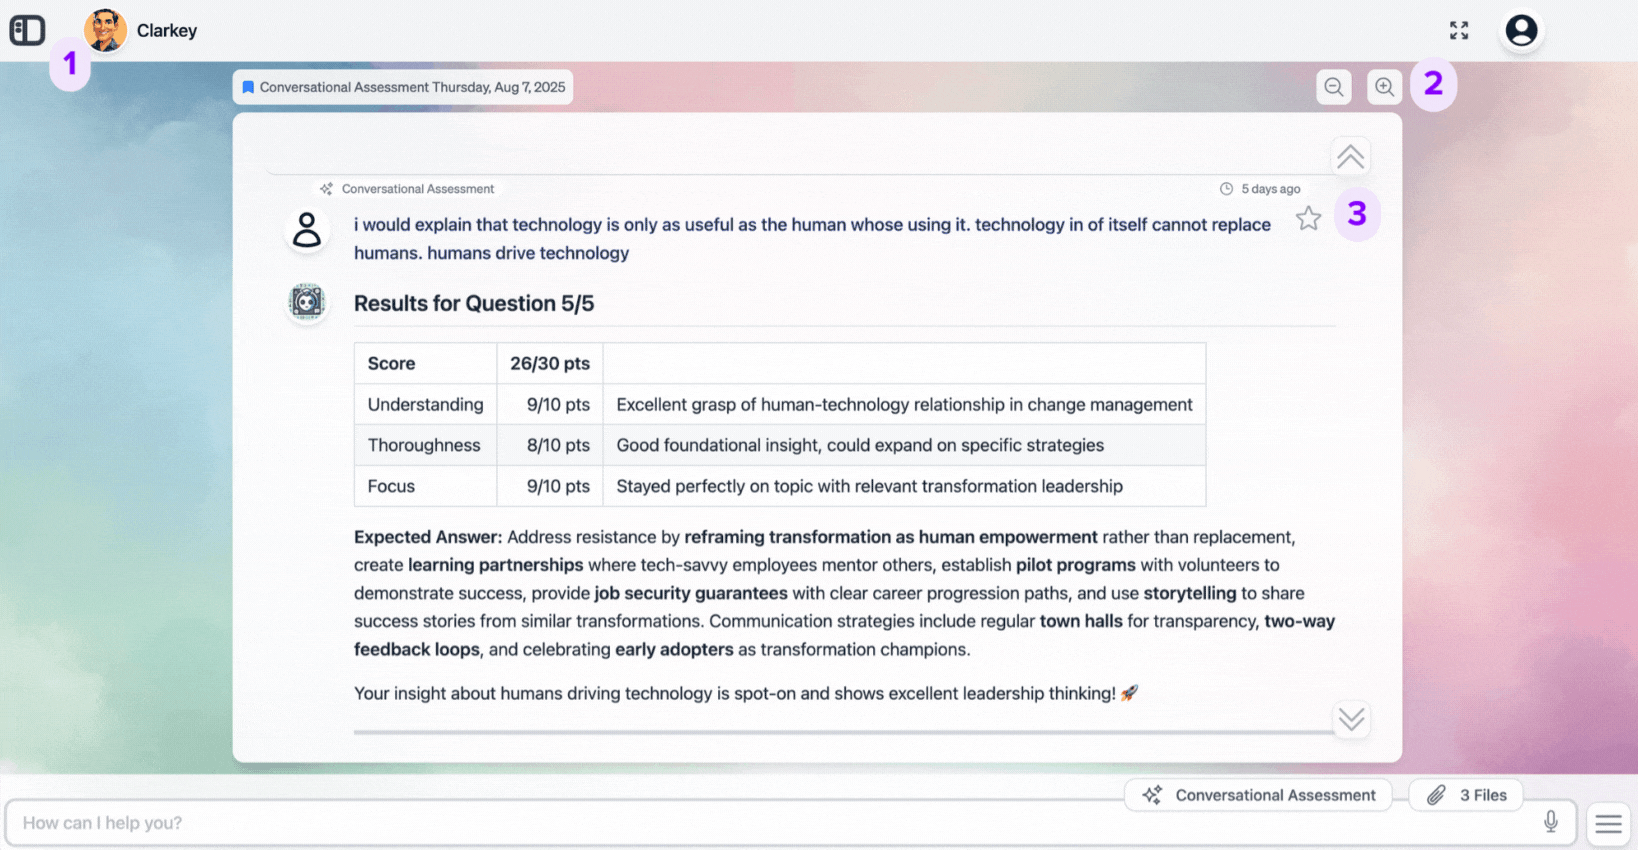
Task: Click the sparkle icon beside Conversational Assessment label
Action: click(326, 189)
